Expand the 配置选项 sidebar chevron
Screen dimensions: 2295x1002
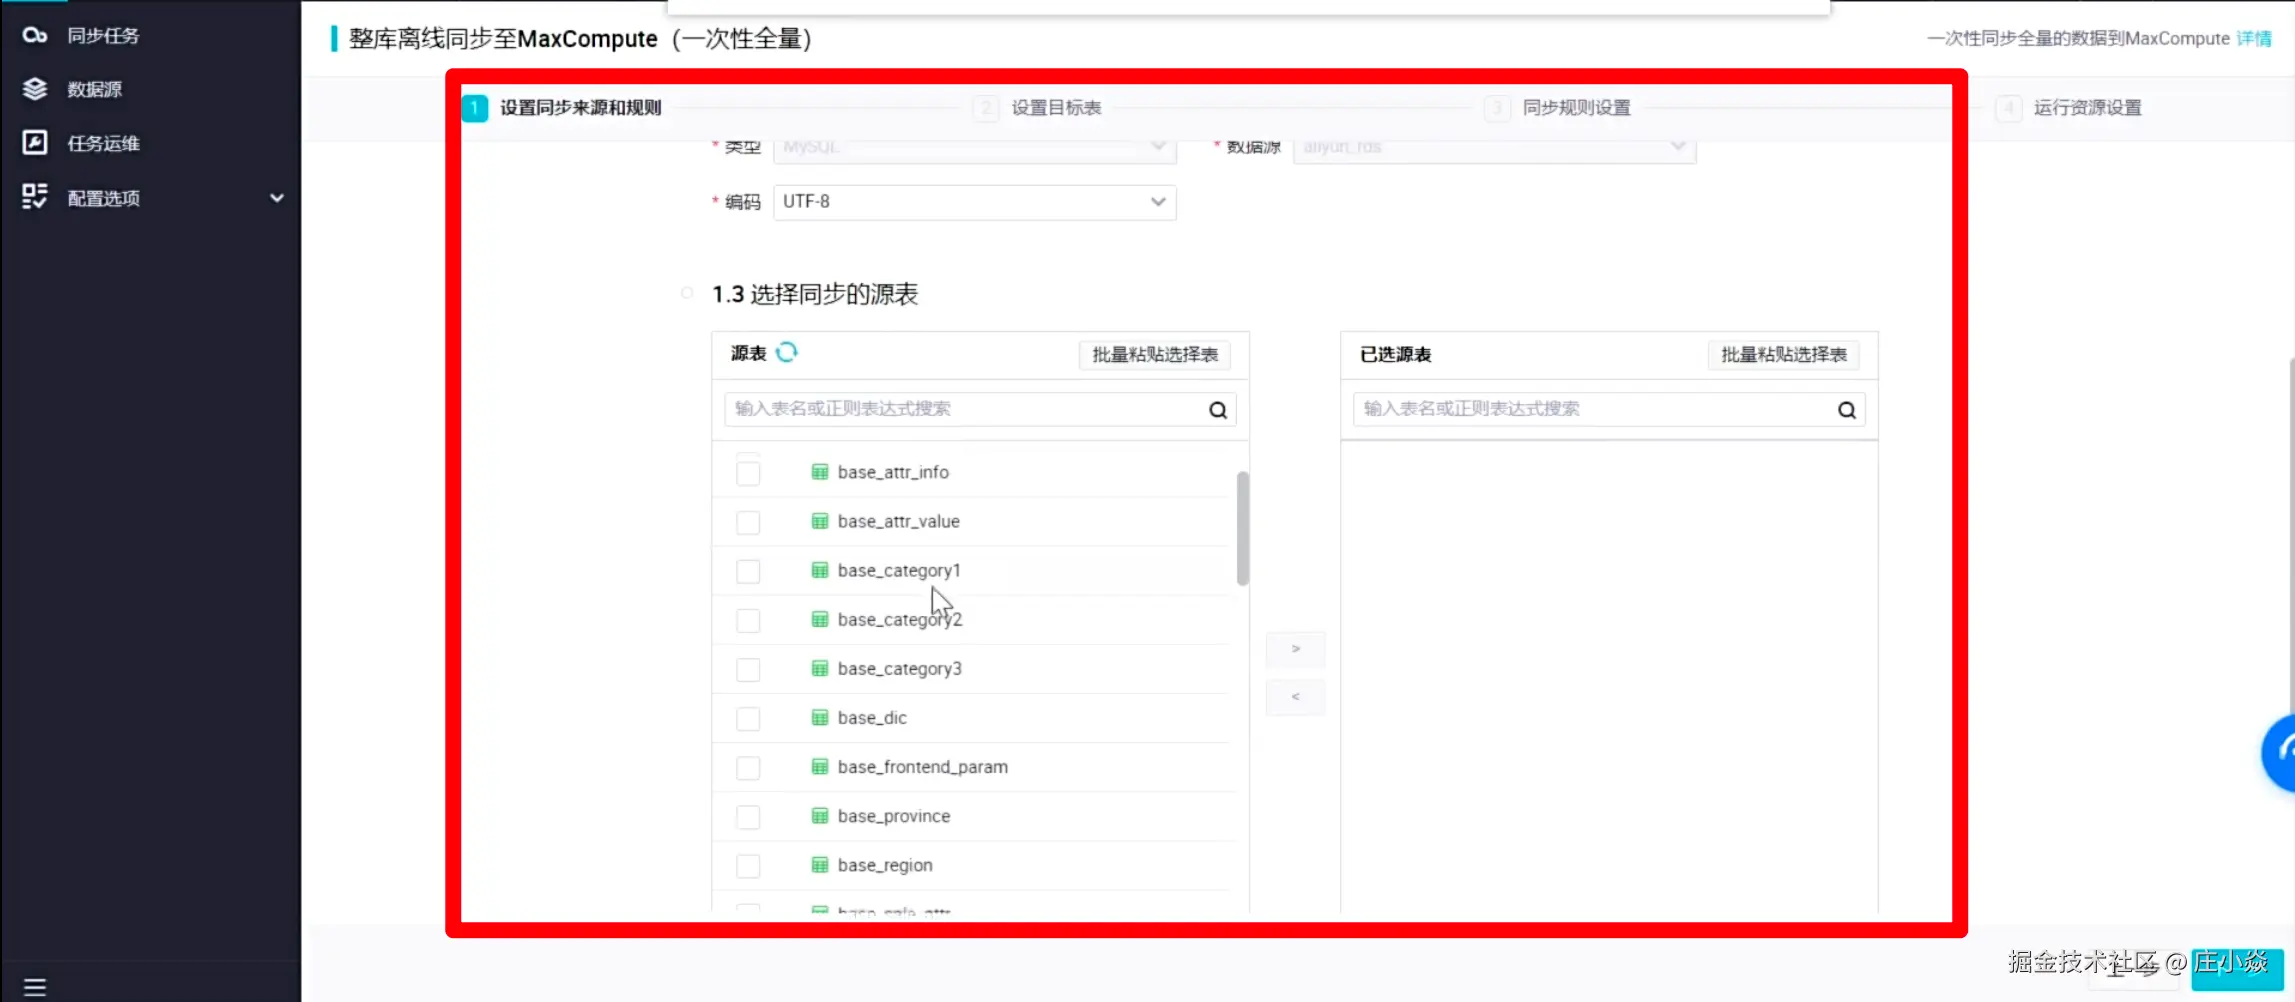[277, 198]
